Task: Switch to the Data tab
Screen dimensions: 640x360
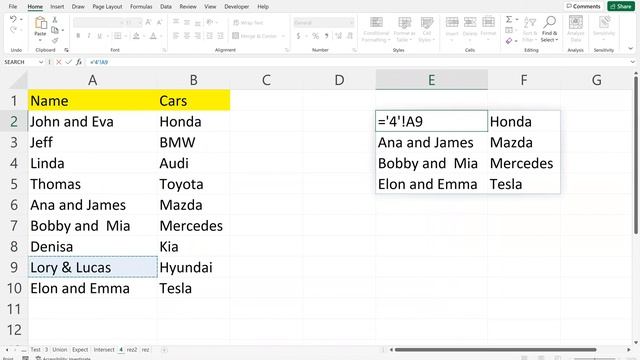Action: 166,7
